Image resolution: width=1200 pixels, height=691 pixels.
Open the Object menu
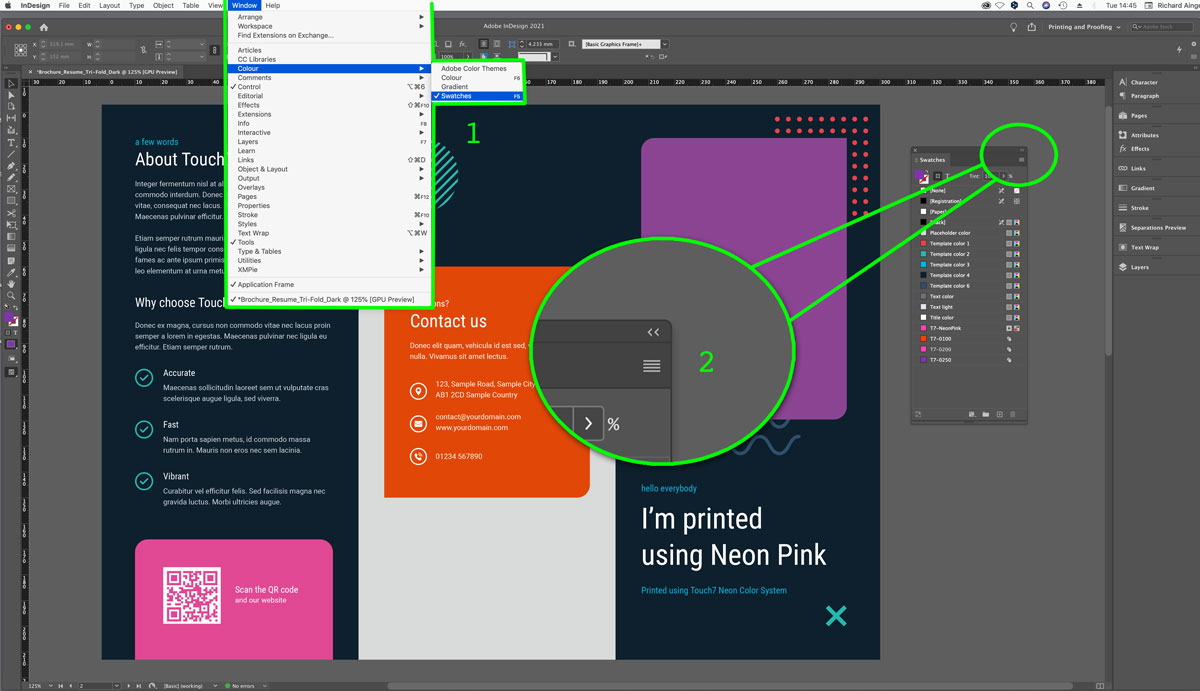pos(163,5)
